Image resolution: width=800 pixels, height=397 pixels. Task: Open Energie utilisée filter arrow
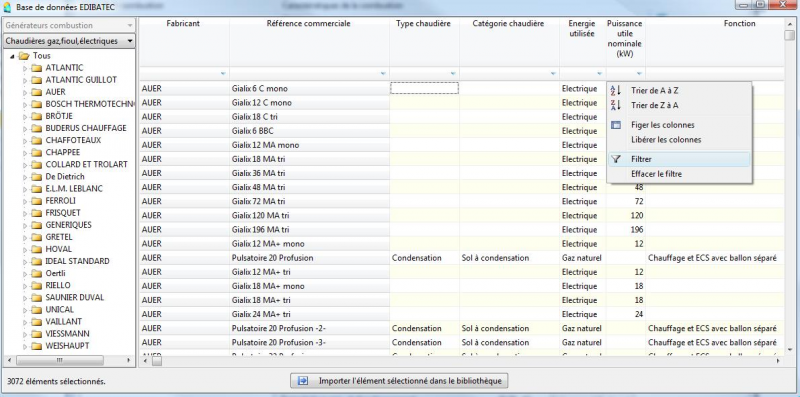pyautogui.click(x=599, y=74)
